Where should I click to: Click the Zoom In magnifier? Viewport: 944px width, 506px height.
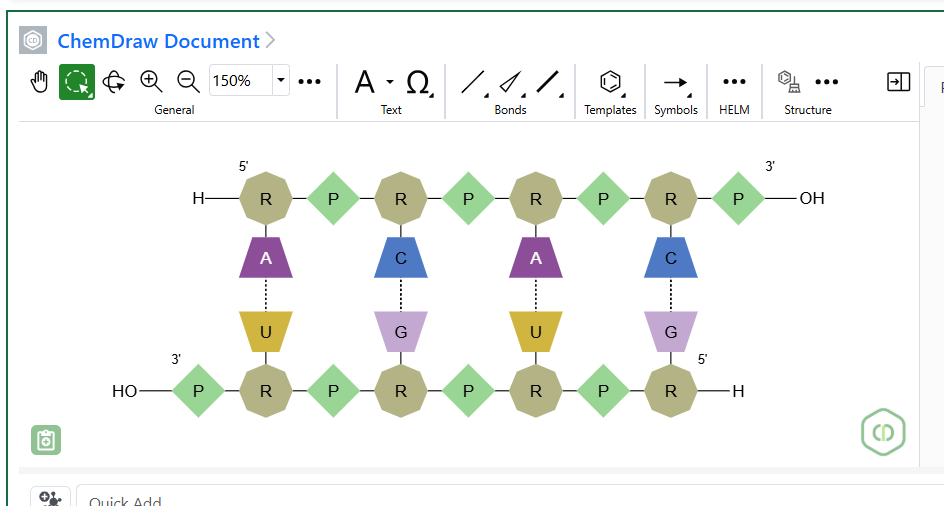pos(151,81)
